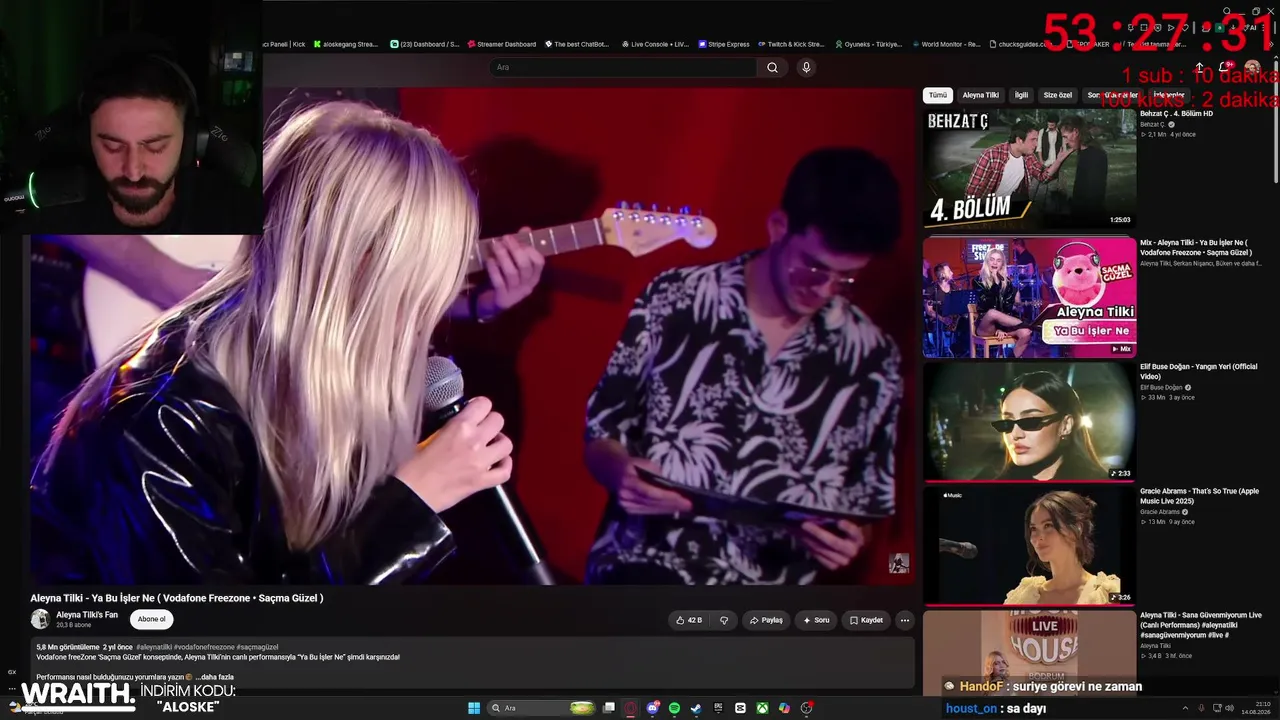Click the YouTube create video icon
1280x720 pixels.
tap(1199, 67)
